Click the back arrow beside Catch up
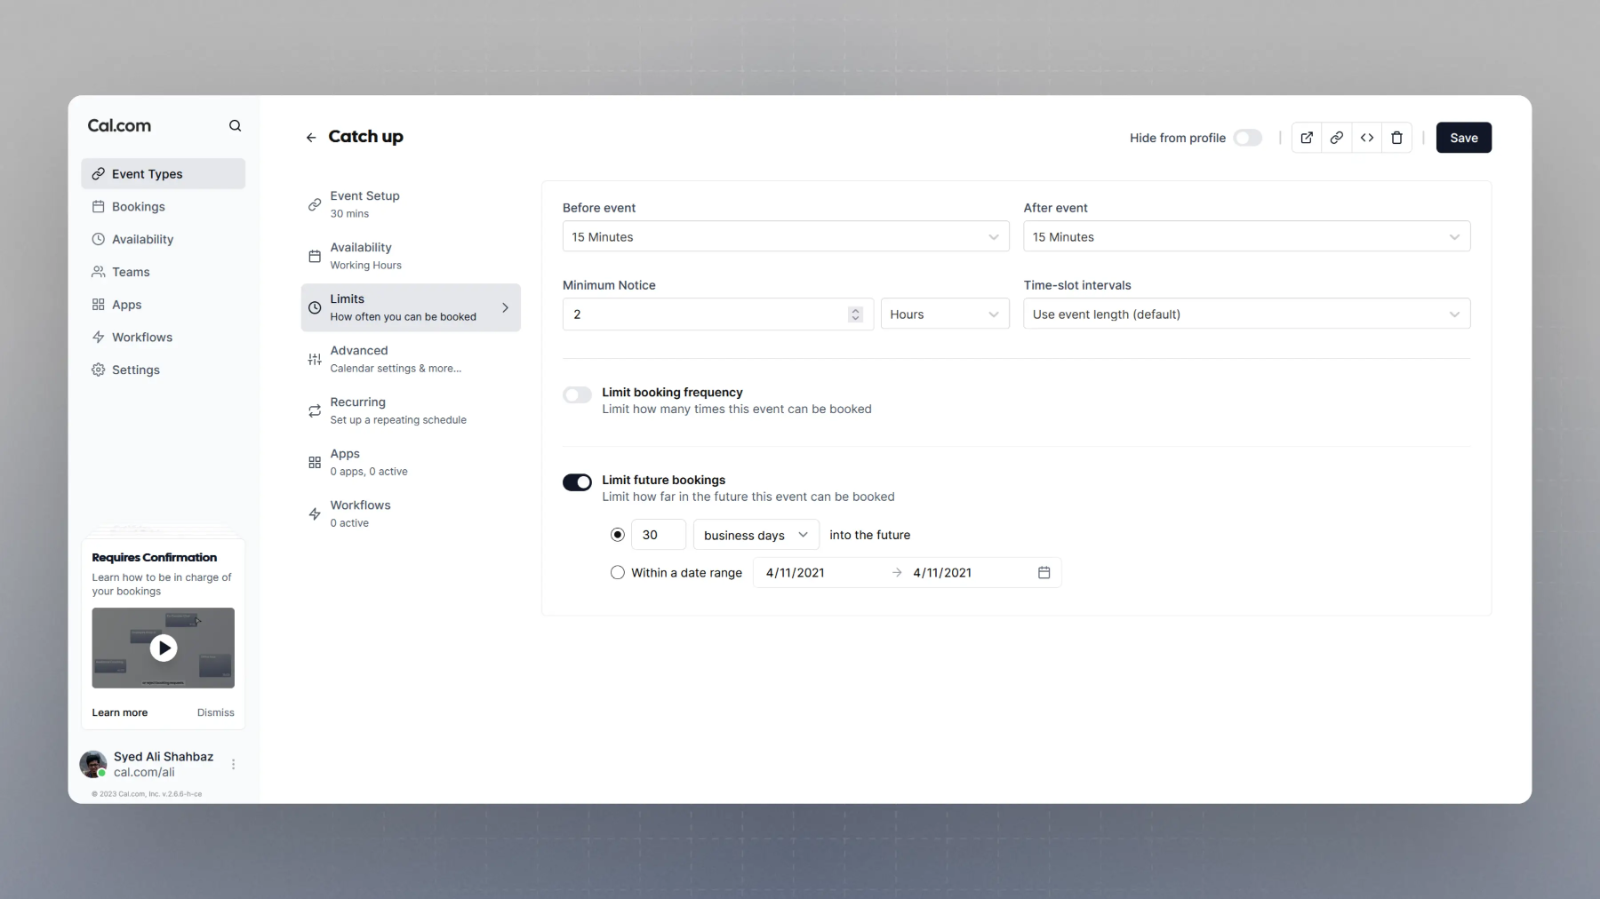This screenshot has width=1600, height=899. tap(311, 137)
